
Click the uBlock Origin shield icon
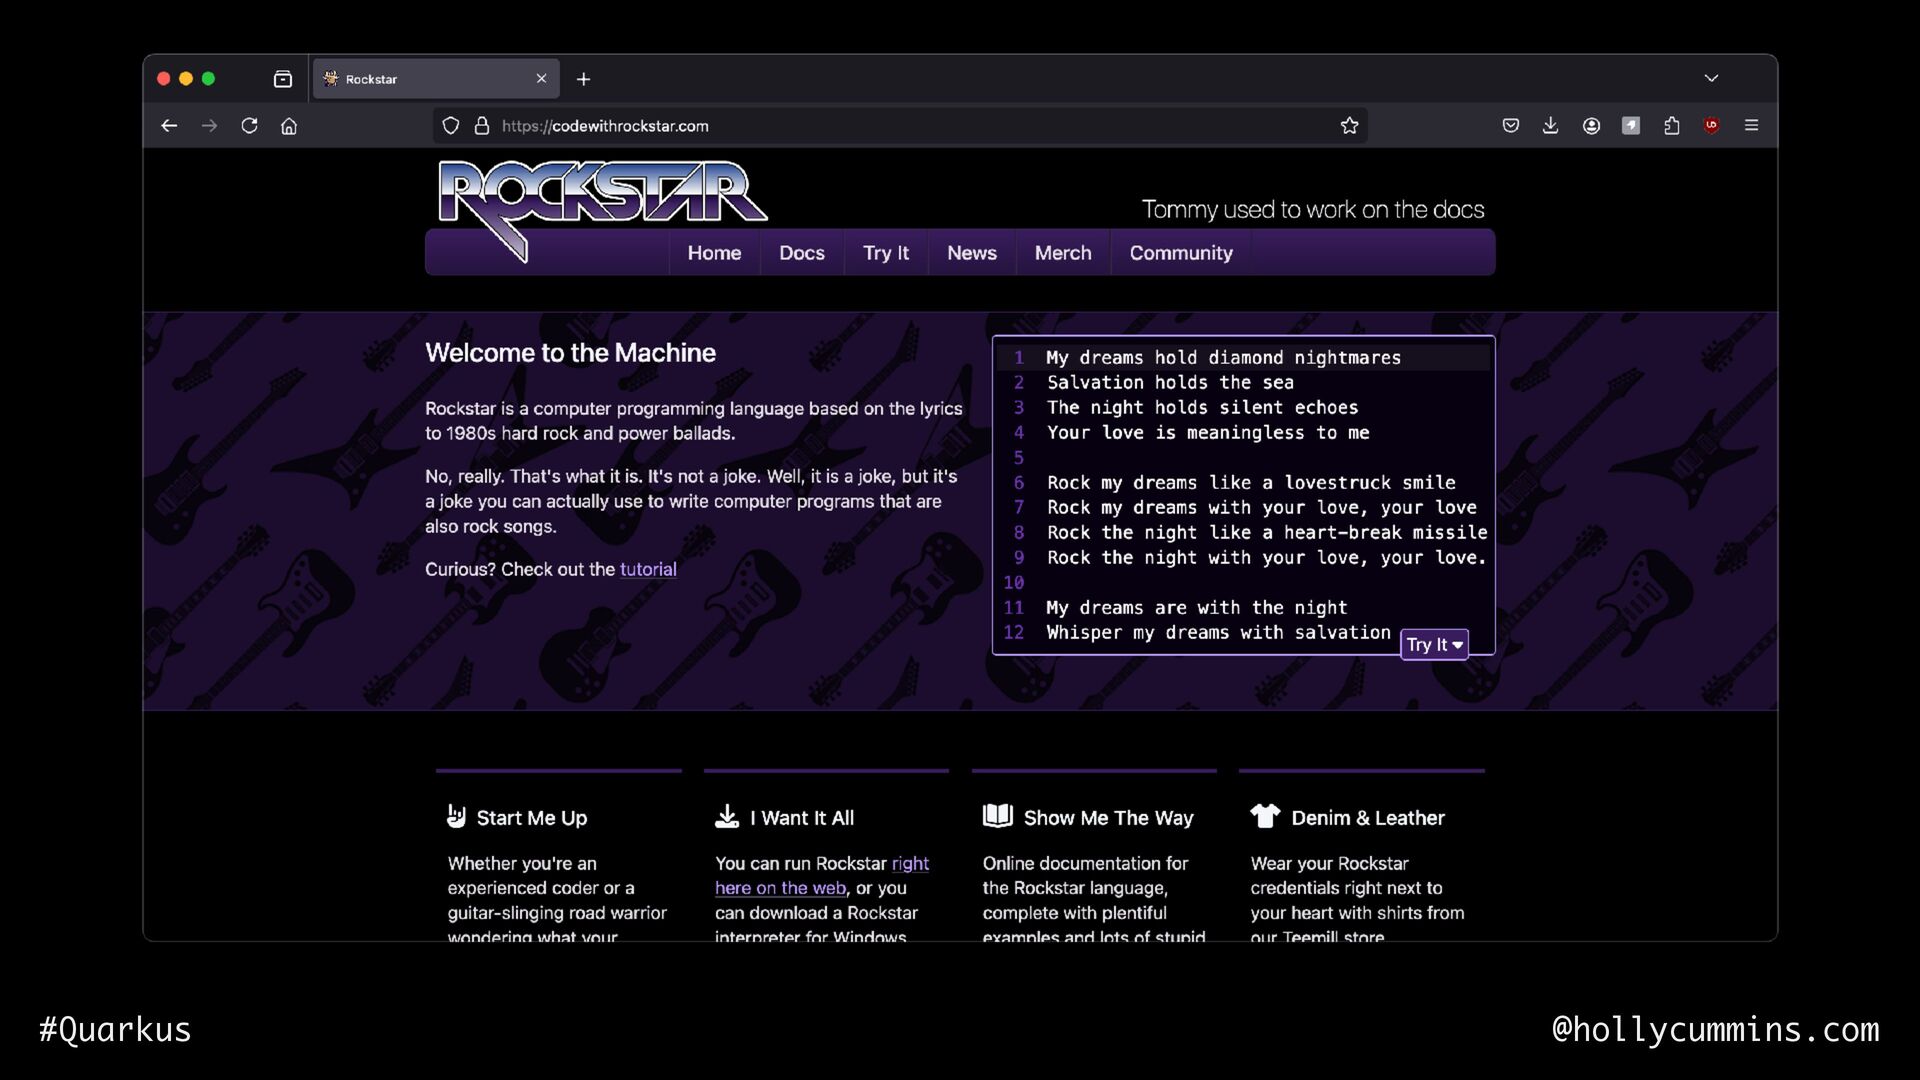[1711, 126]
